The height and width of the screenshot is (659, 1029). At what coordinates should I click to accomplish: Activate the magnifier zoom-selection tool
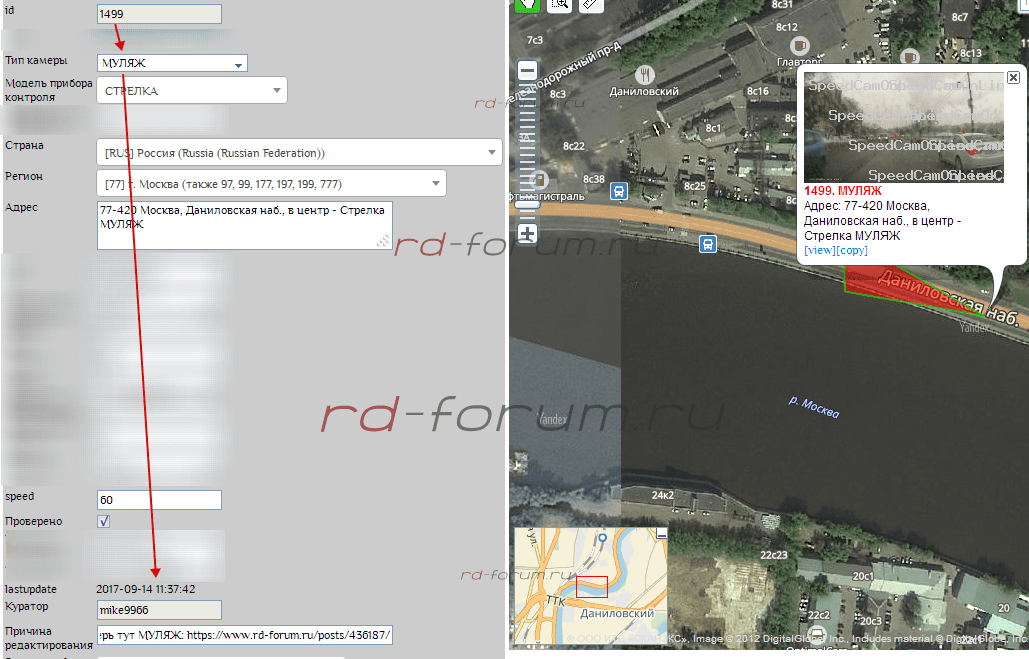click(x=559, y=5)
